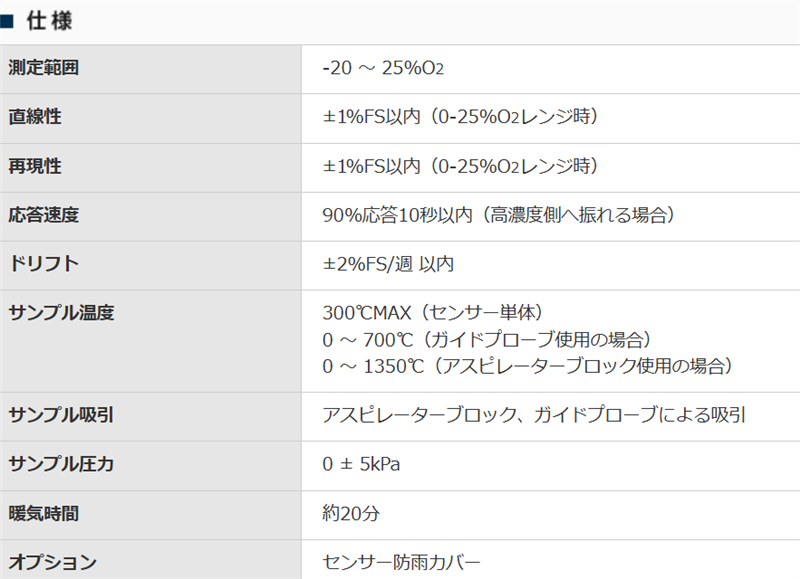800x579 pixels.
Task: Click the サンプル圧力 row label
Action: pyautogui.click(x=61, y=464)
